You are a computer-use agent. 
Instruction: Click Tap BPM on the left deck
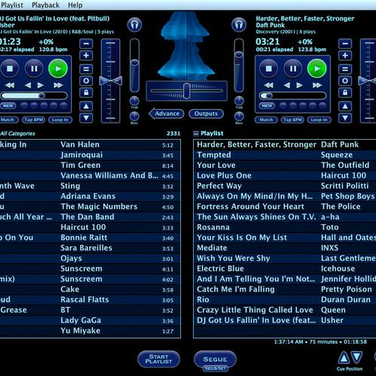(x=34, y=120)
